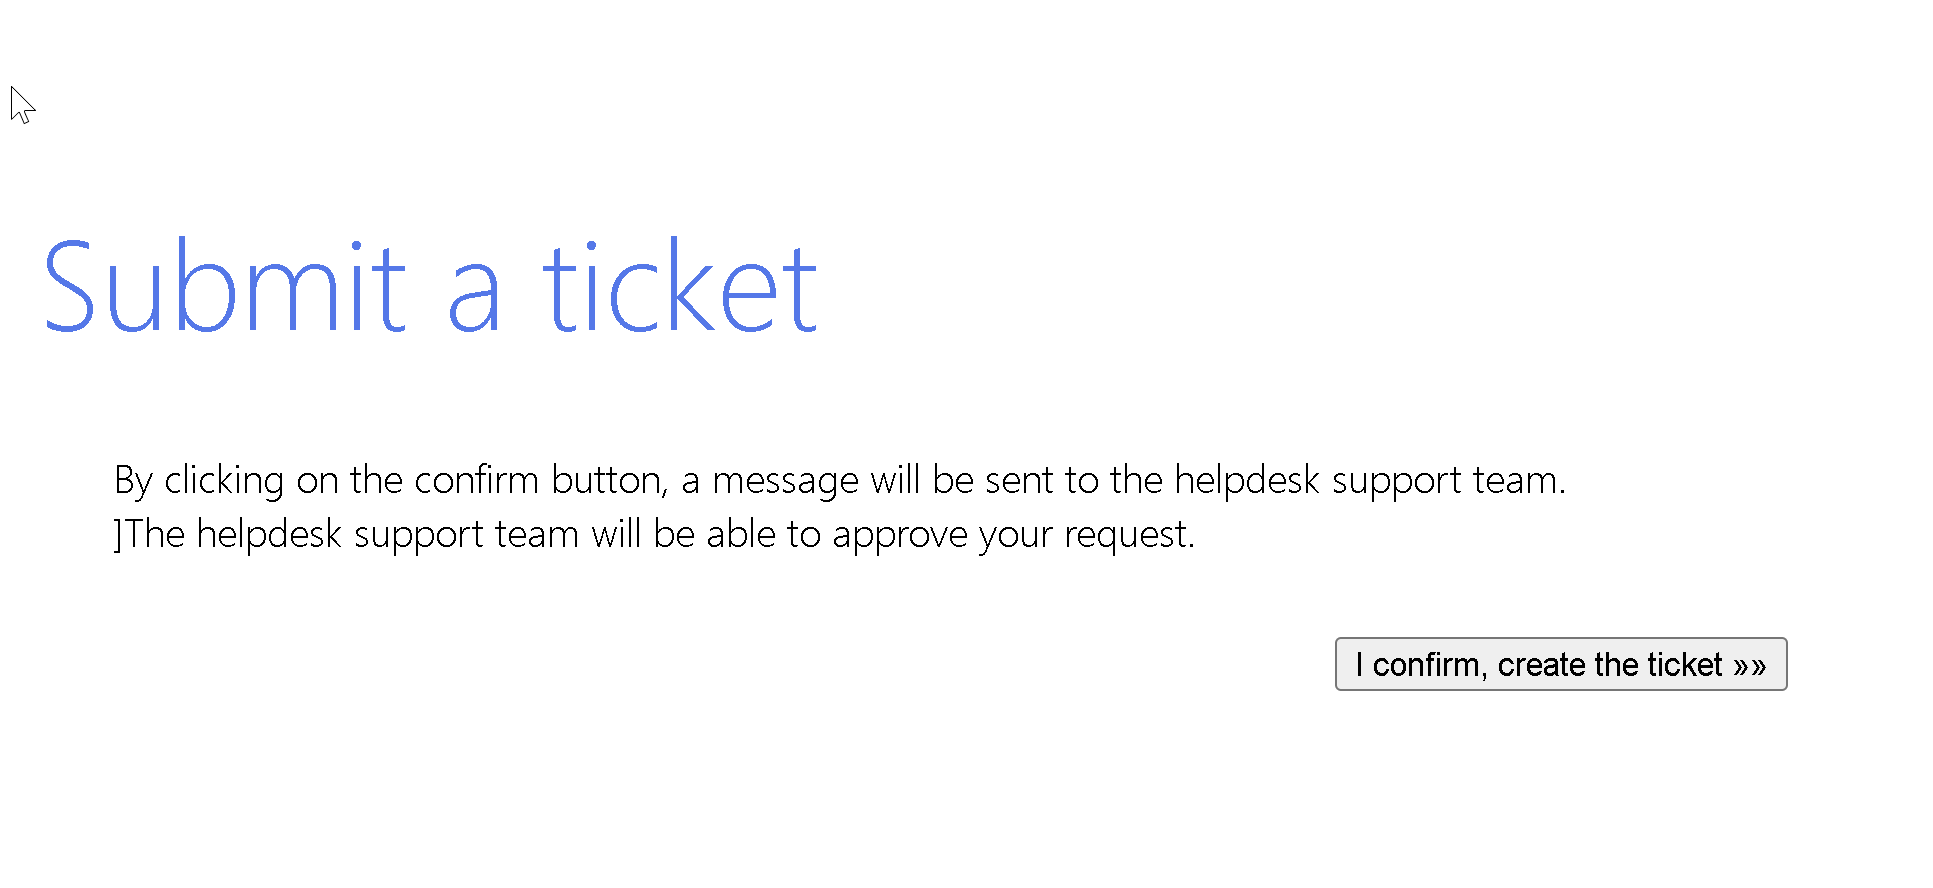The image size is (1933, 888).
Task: Click the »» chevrons on the confirm button
Action: point(1749,666)
